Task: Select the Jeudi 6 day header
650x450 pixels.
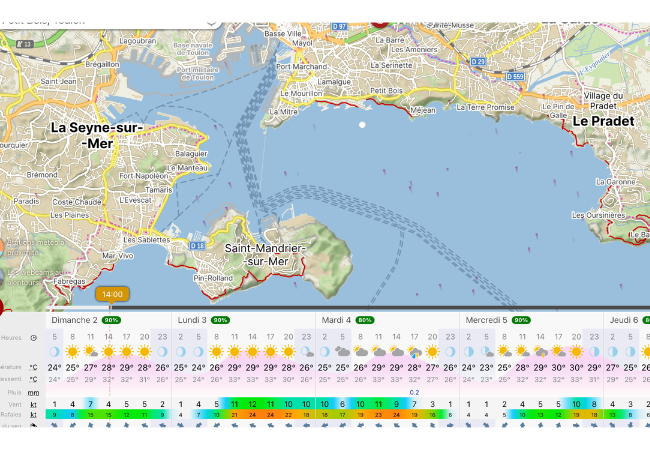Action: [x=624, y=320]
